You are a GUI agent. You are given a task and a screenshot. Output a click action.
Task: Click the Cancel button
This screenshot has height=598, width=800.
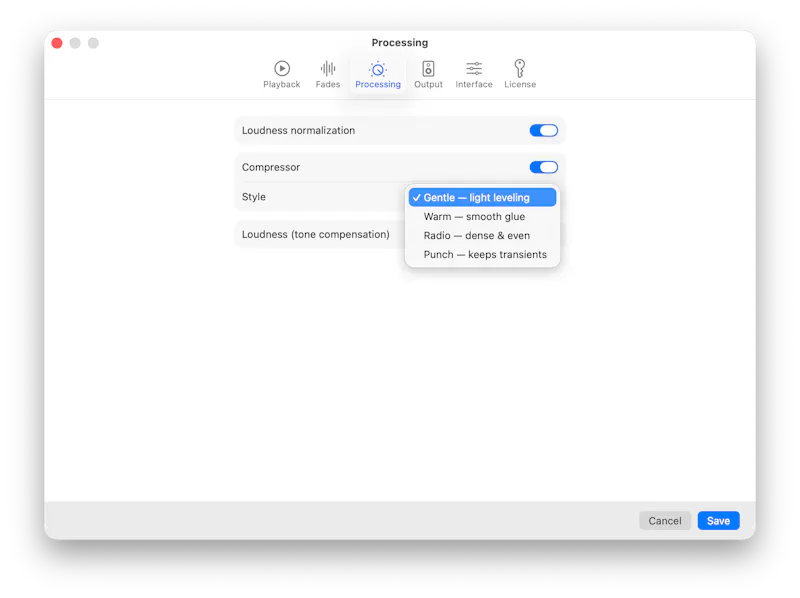pos(664,520)
